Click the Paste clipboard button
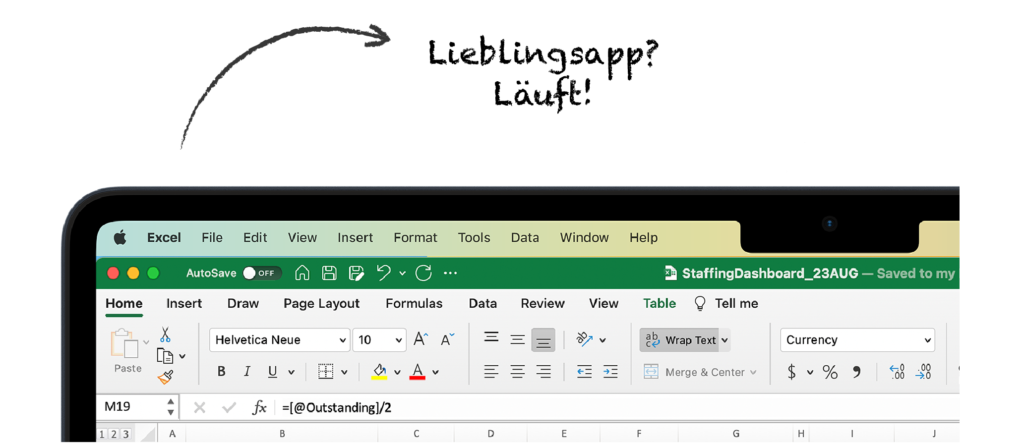1024x443 pixels. click(x=127, y=351)
